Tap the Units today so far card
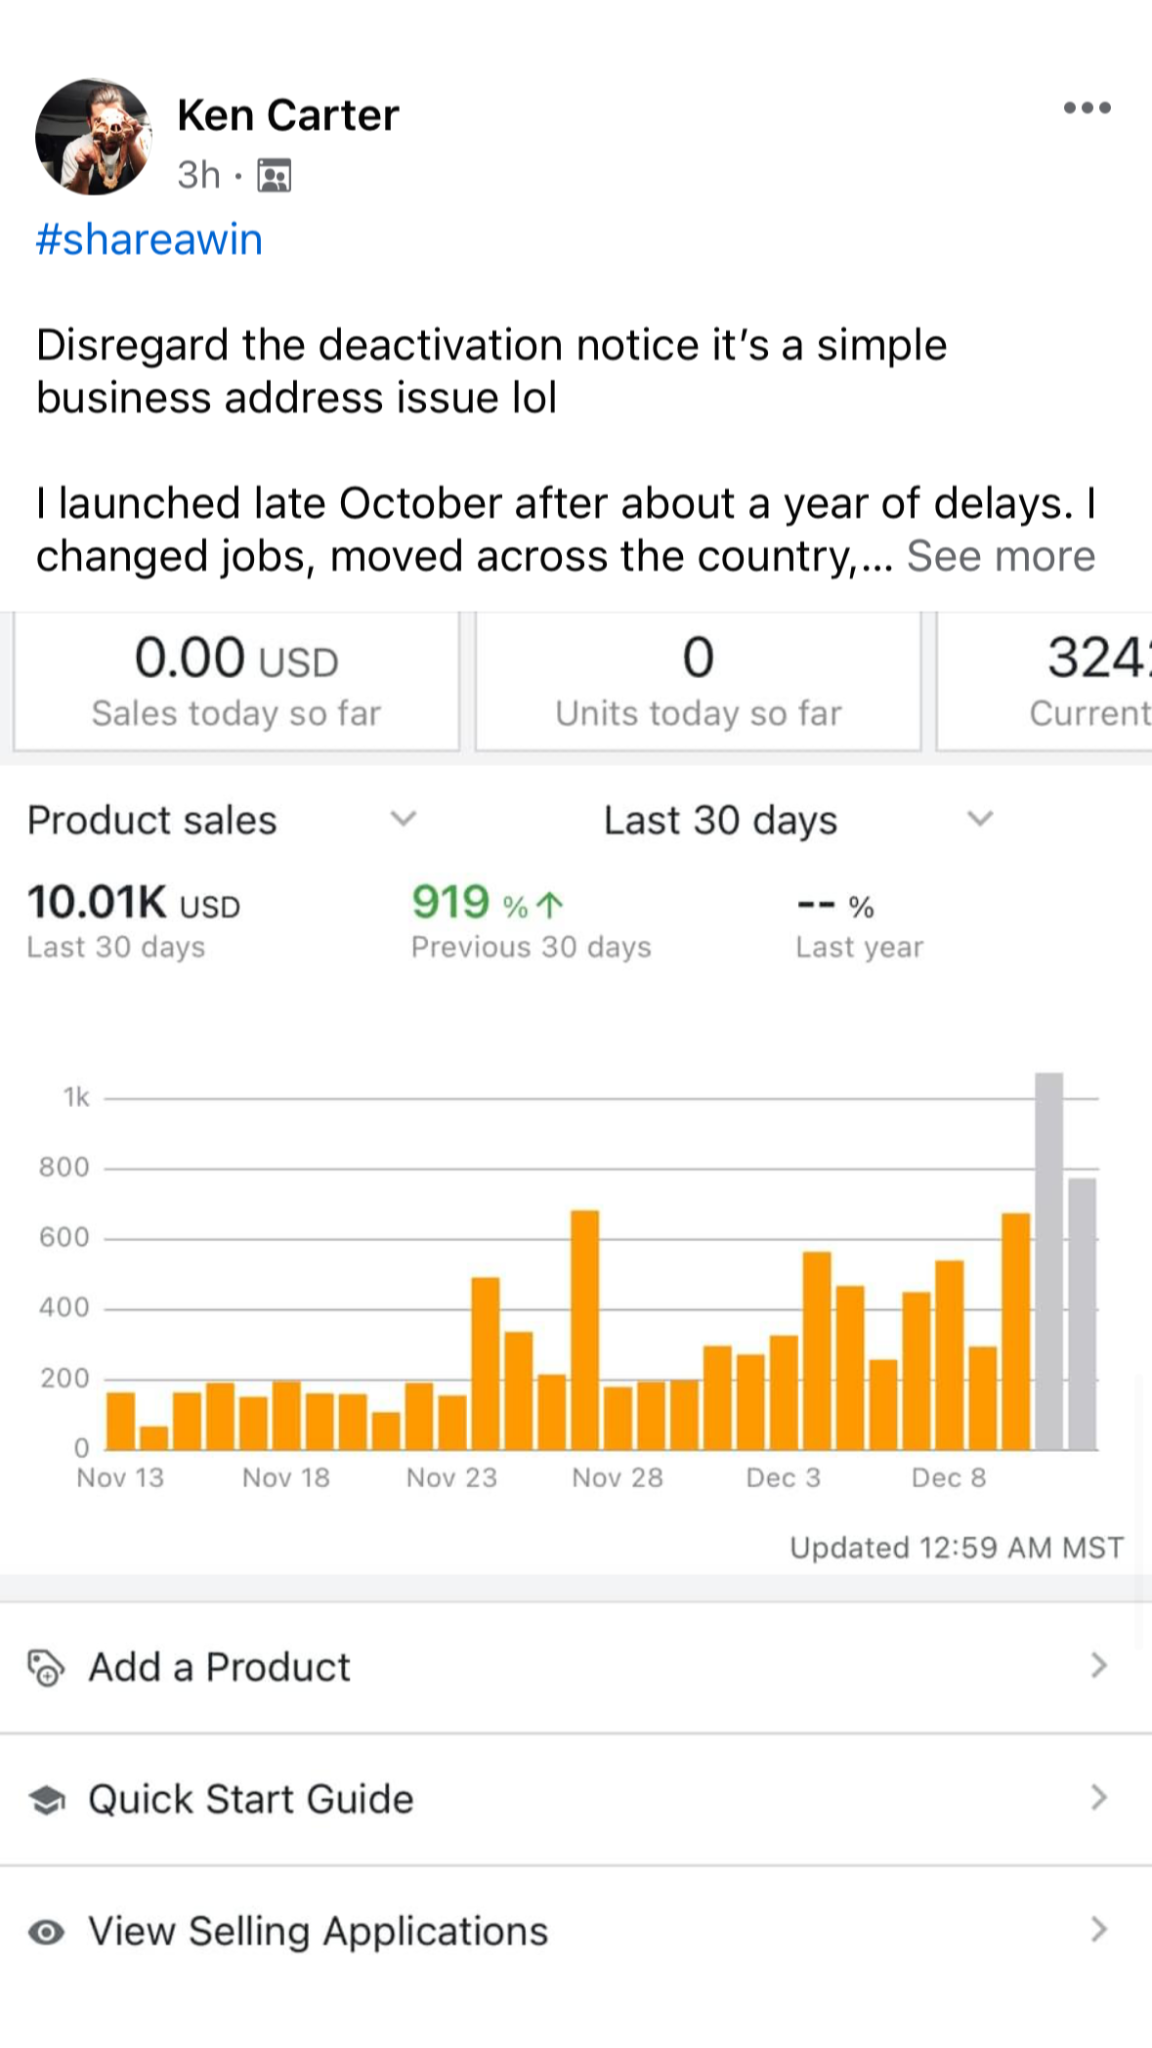 coord(698,682)
